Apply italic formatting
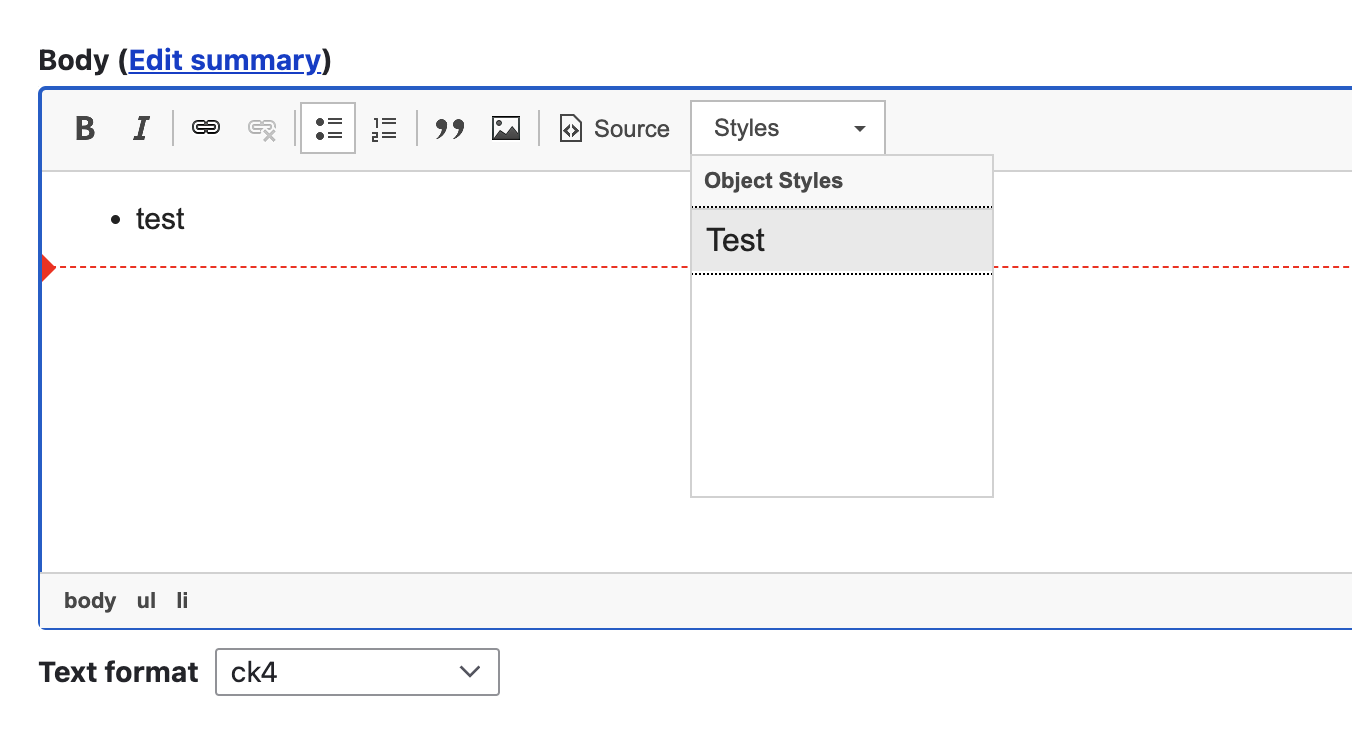 141,129
